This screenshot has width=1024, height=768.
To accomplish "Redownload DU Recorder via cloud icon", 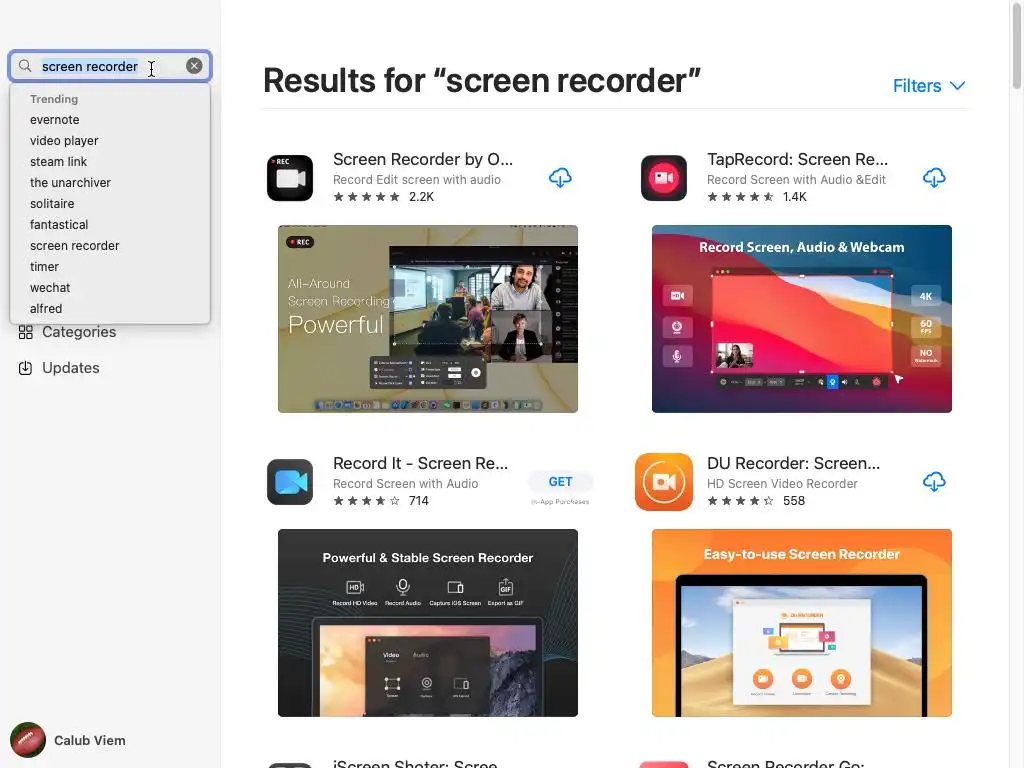I will [934, 482].
